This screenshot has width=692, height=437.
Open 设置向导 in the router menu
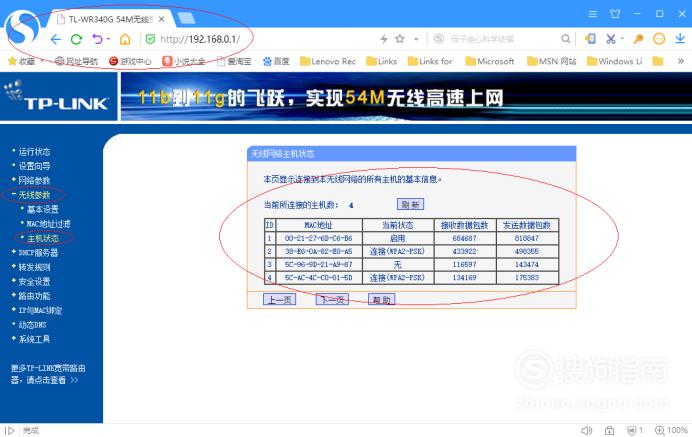click(34, 166)
